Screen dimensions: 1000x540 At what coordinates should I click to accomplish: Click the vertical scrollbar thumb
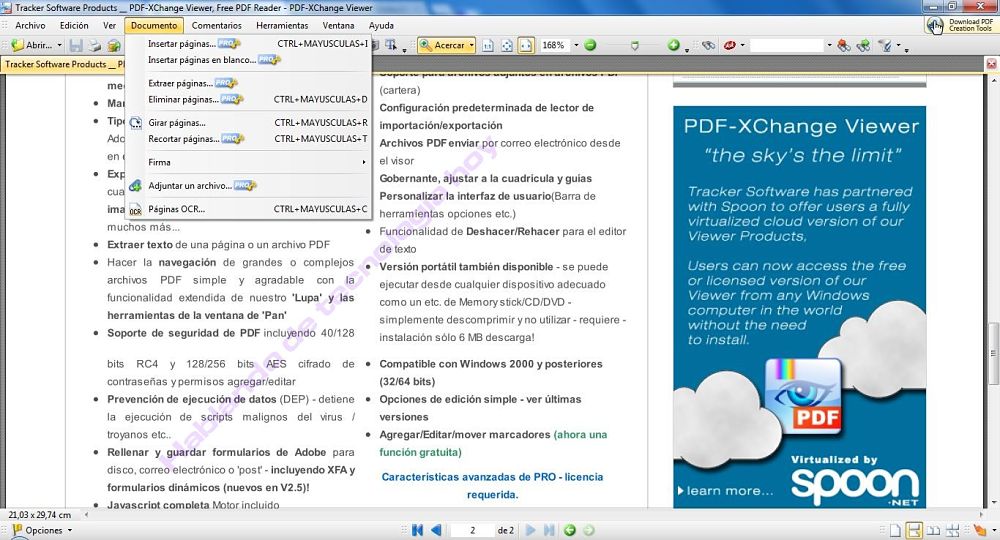pyautogui.click(x=993, y=353)
